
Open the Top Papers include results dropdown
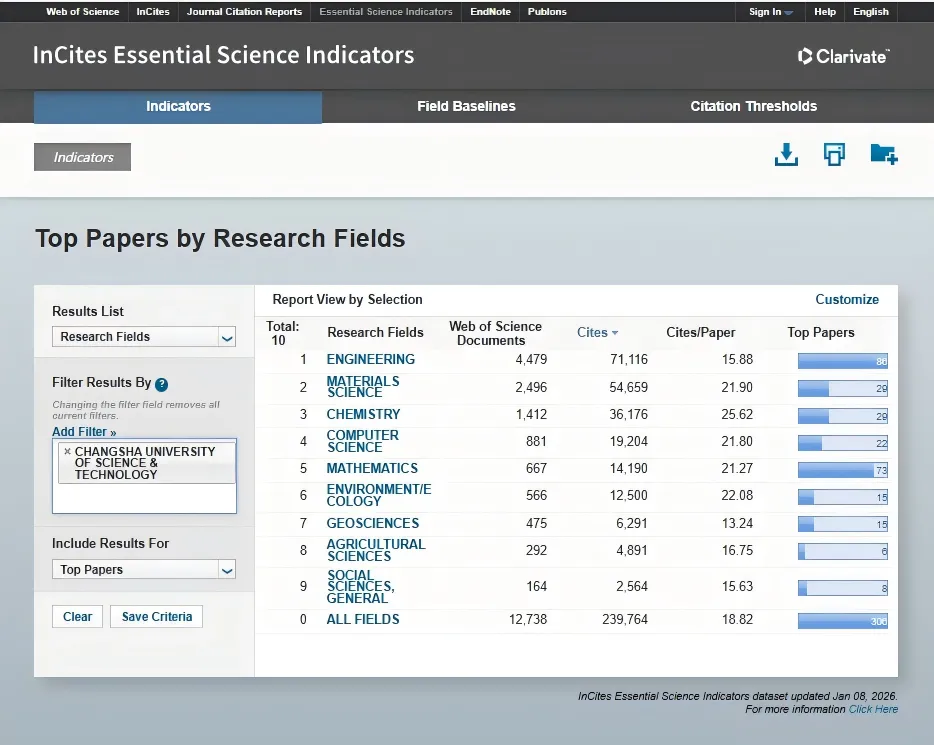coord(144,570)
